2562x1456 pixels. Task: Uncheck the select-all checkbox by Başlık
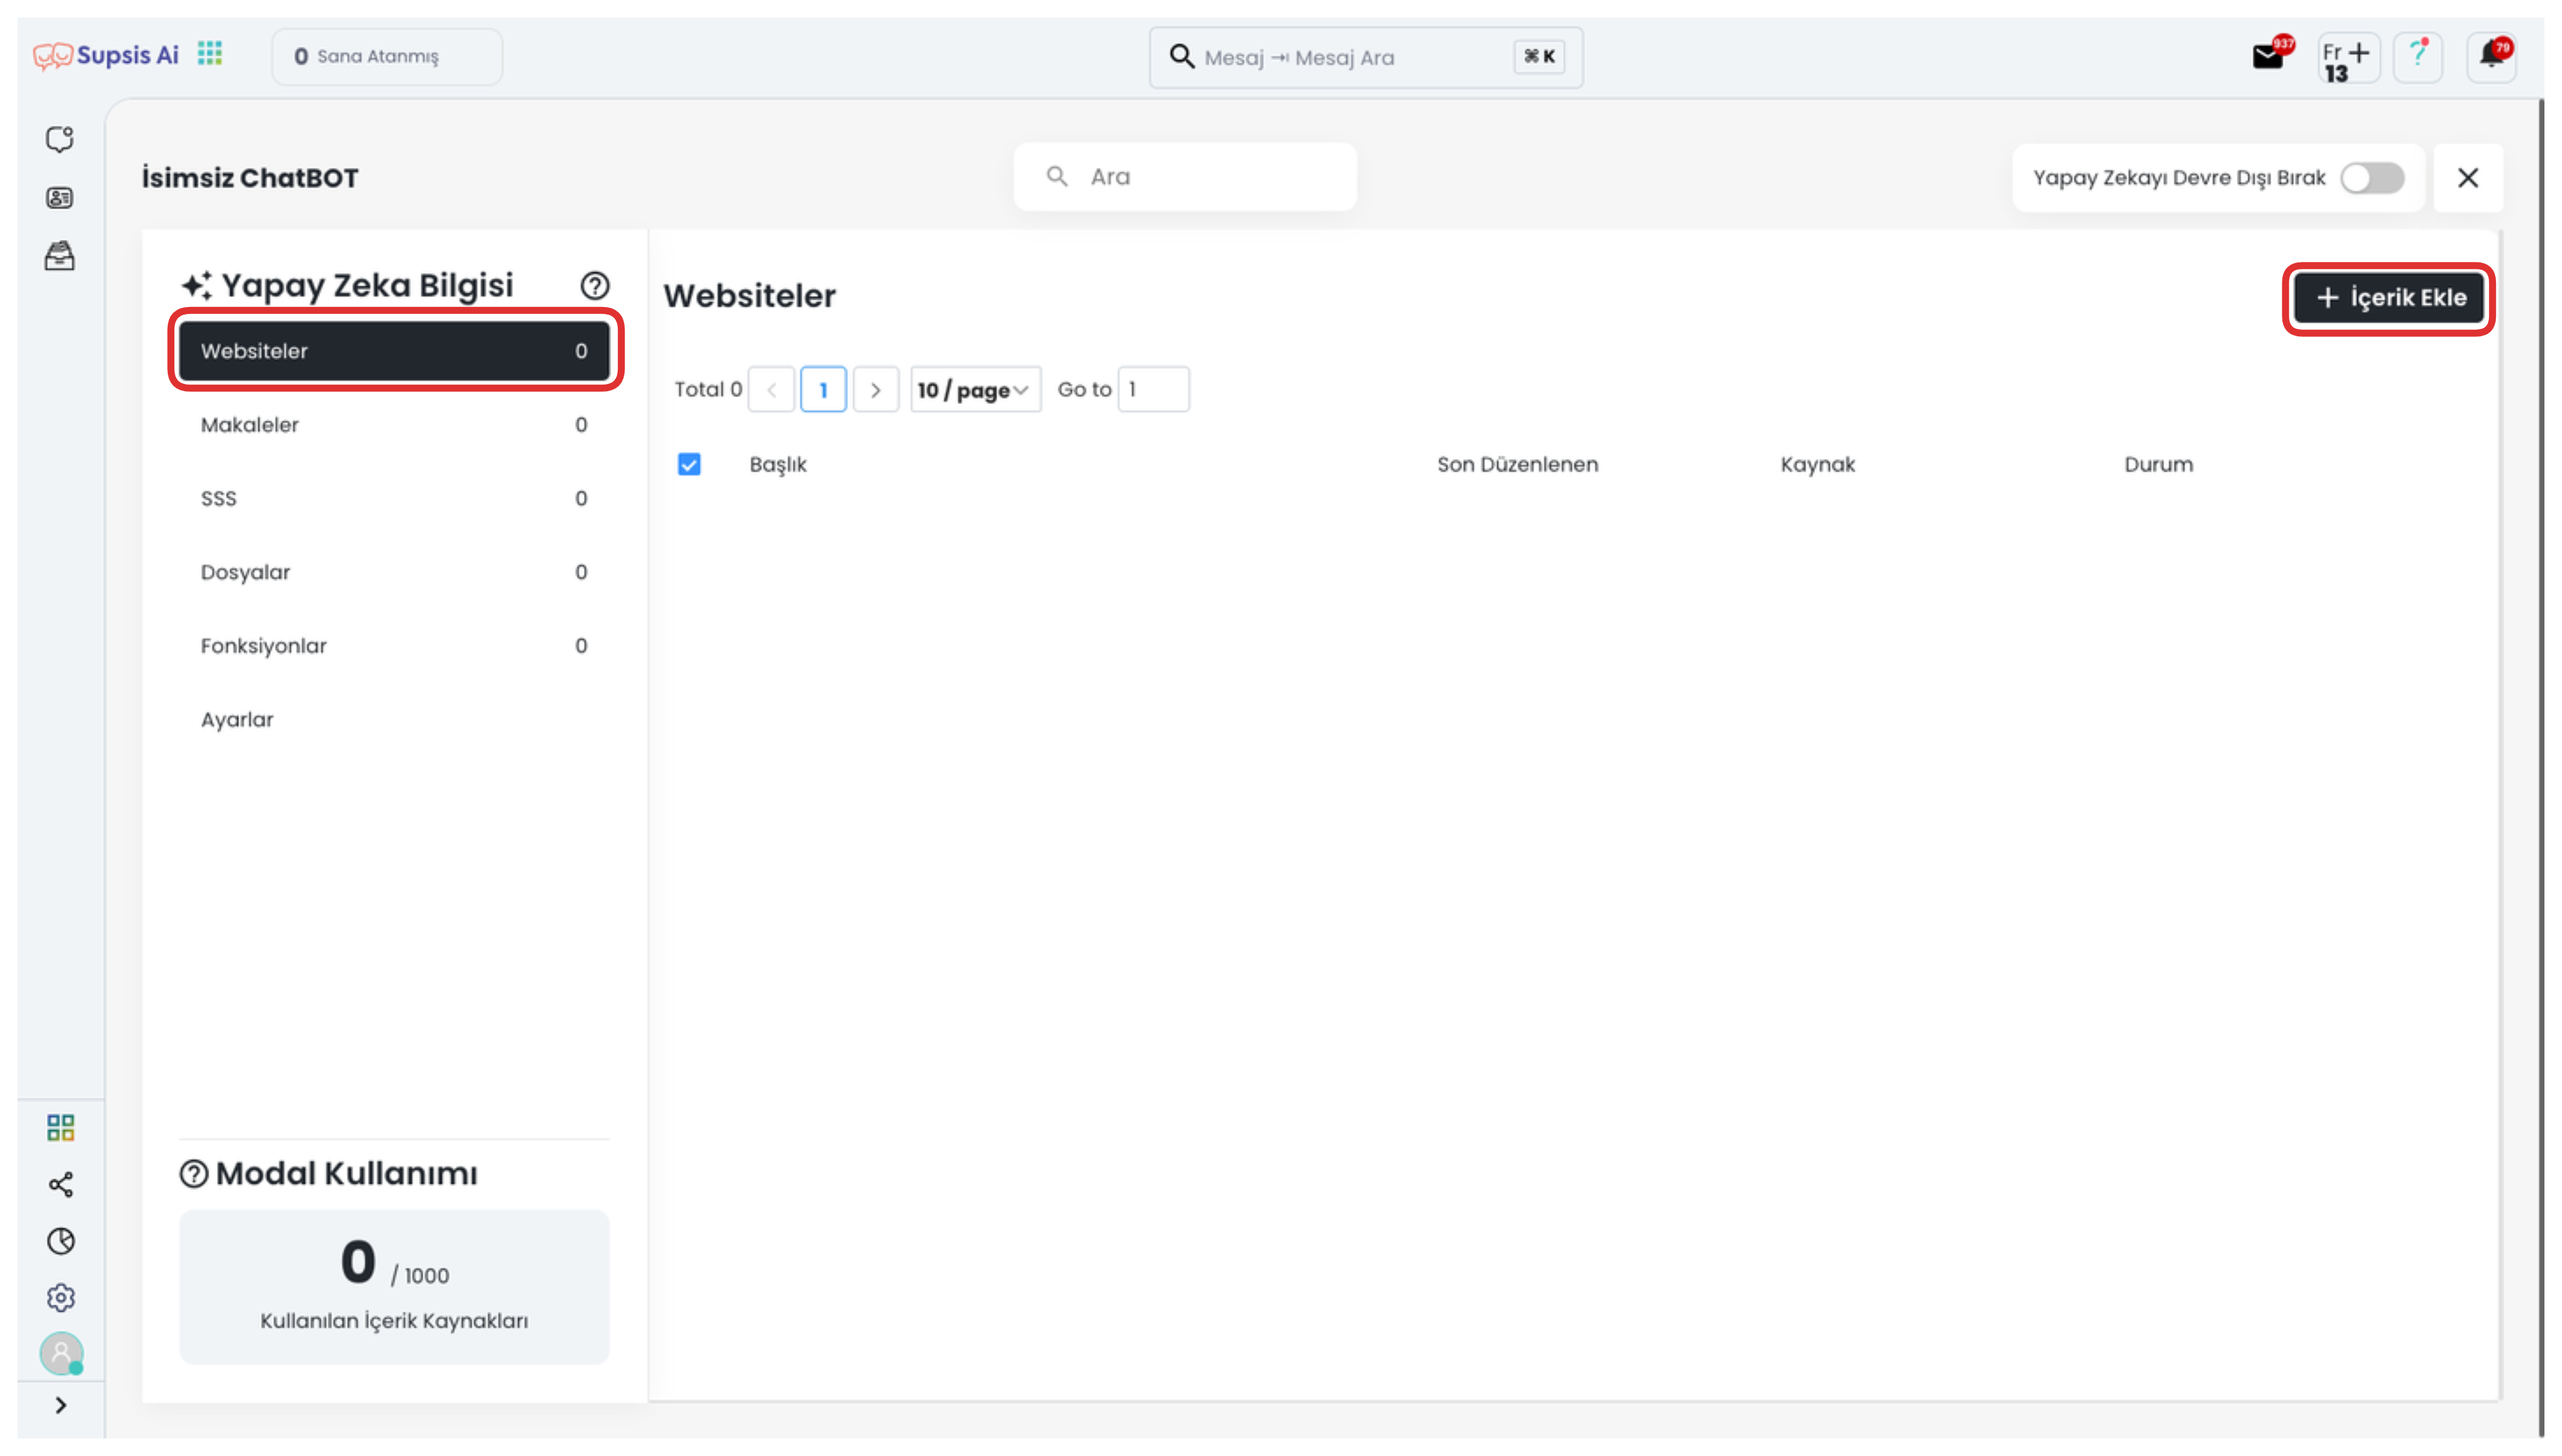point(689,464)
